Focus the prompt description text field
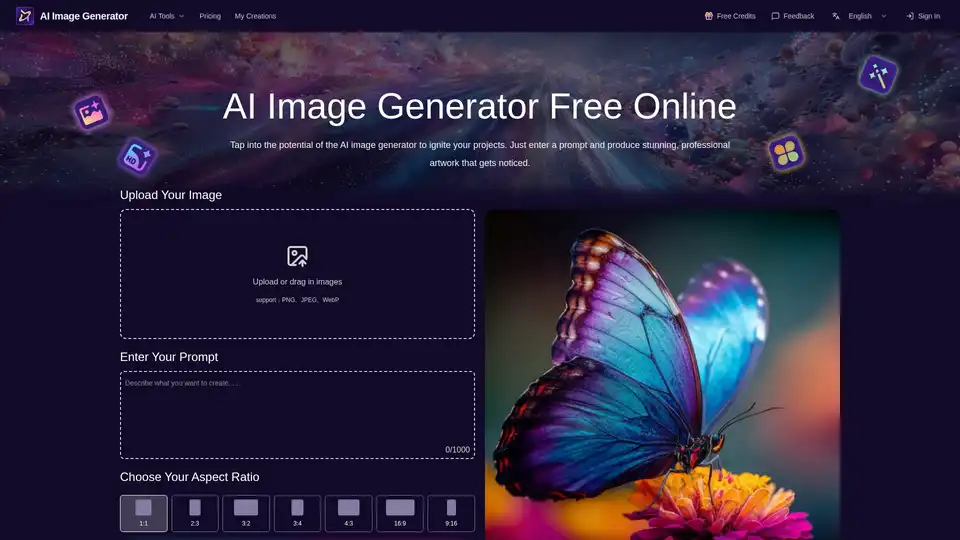 (x=298, y=414)
